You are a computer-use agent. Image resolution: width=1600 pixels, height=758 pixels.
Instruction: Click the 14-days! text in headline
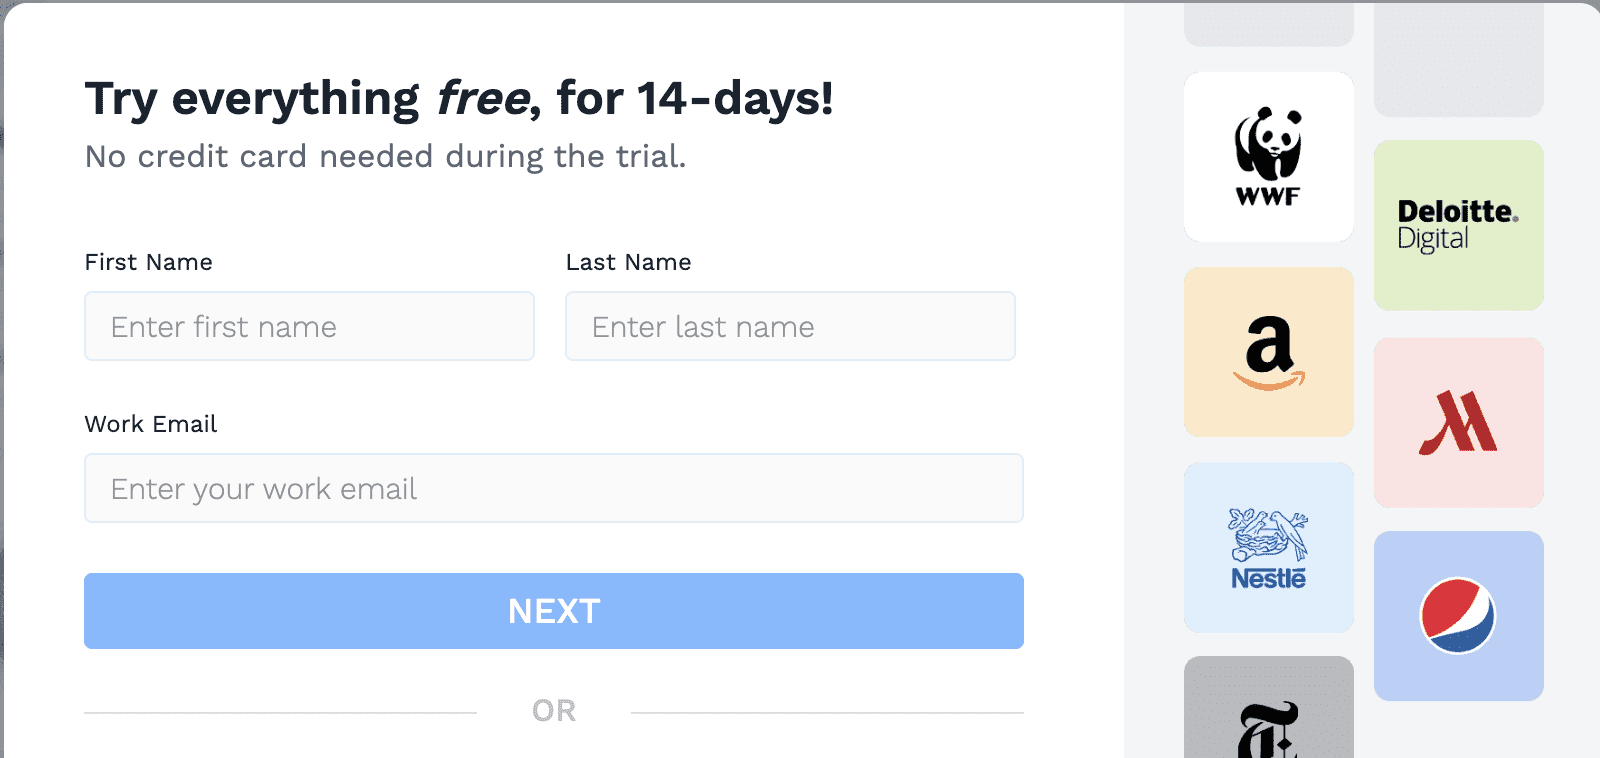click(735, 99)
